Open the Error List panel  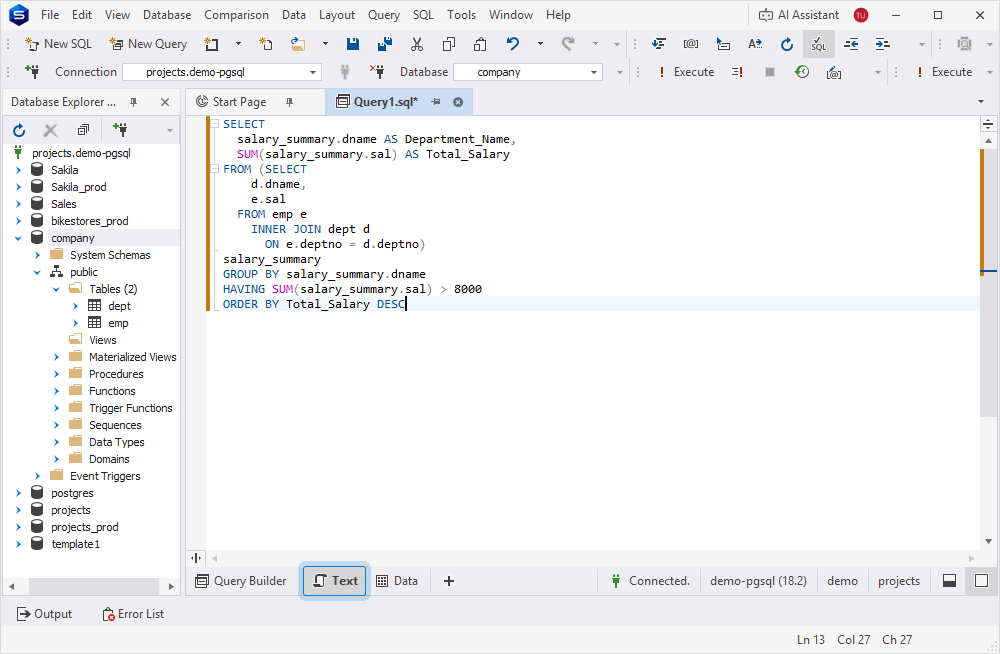pyautogui.click(x=133, y=614)
